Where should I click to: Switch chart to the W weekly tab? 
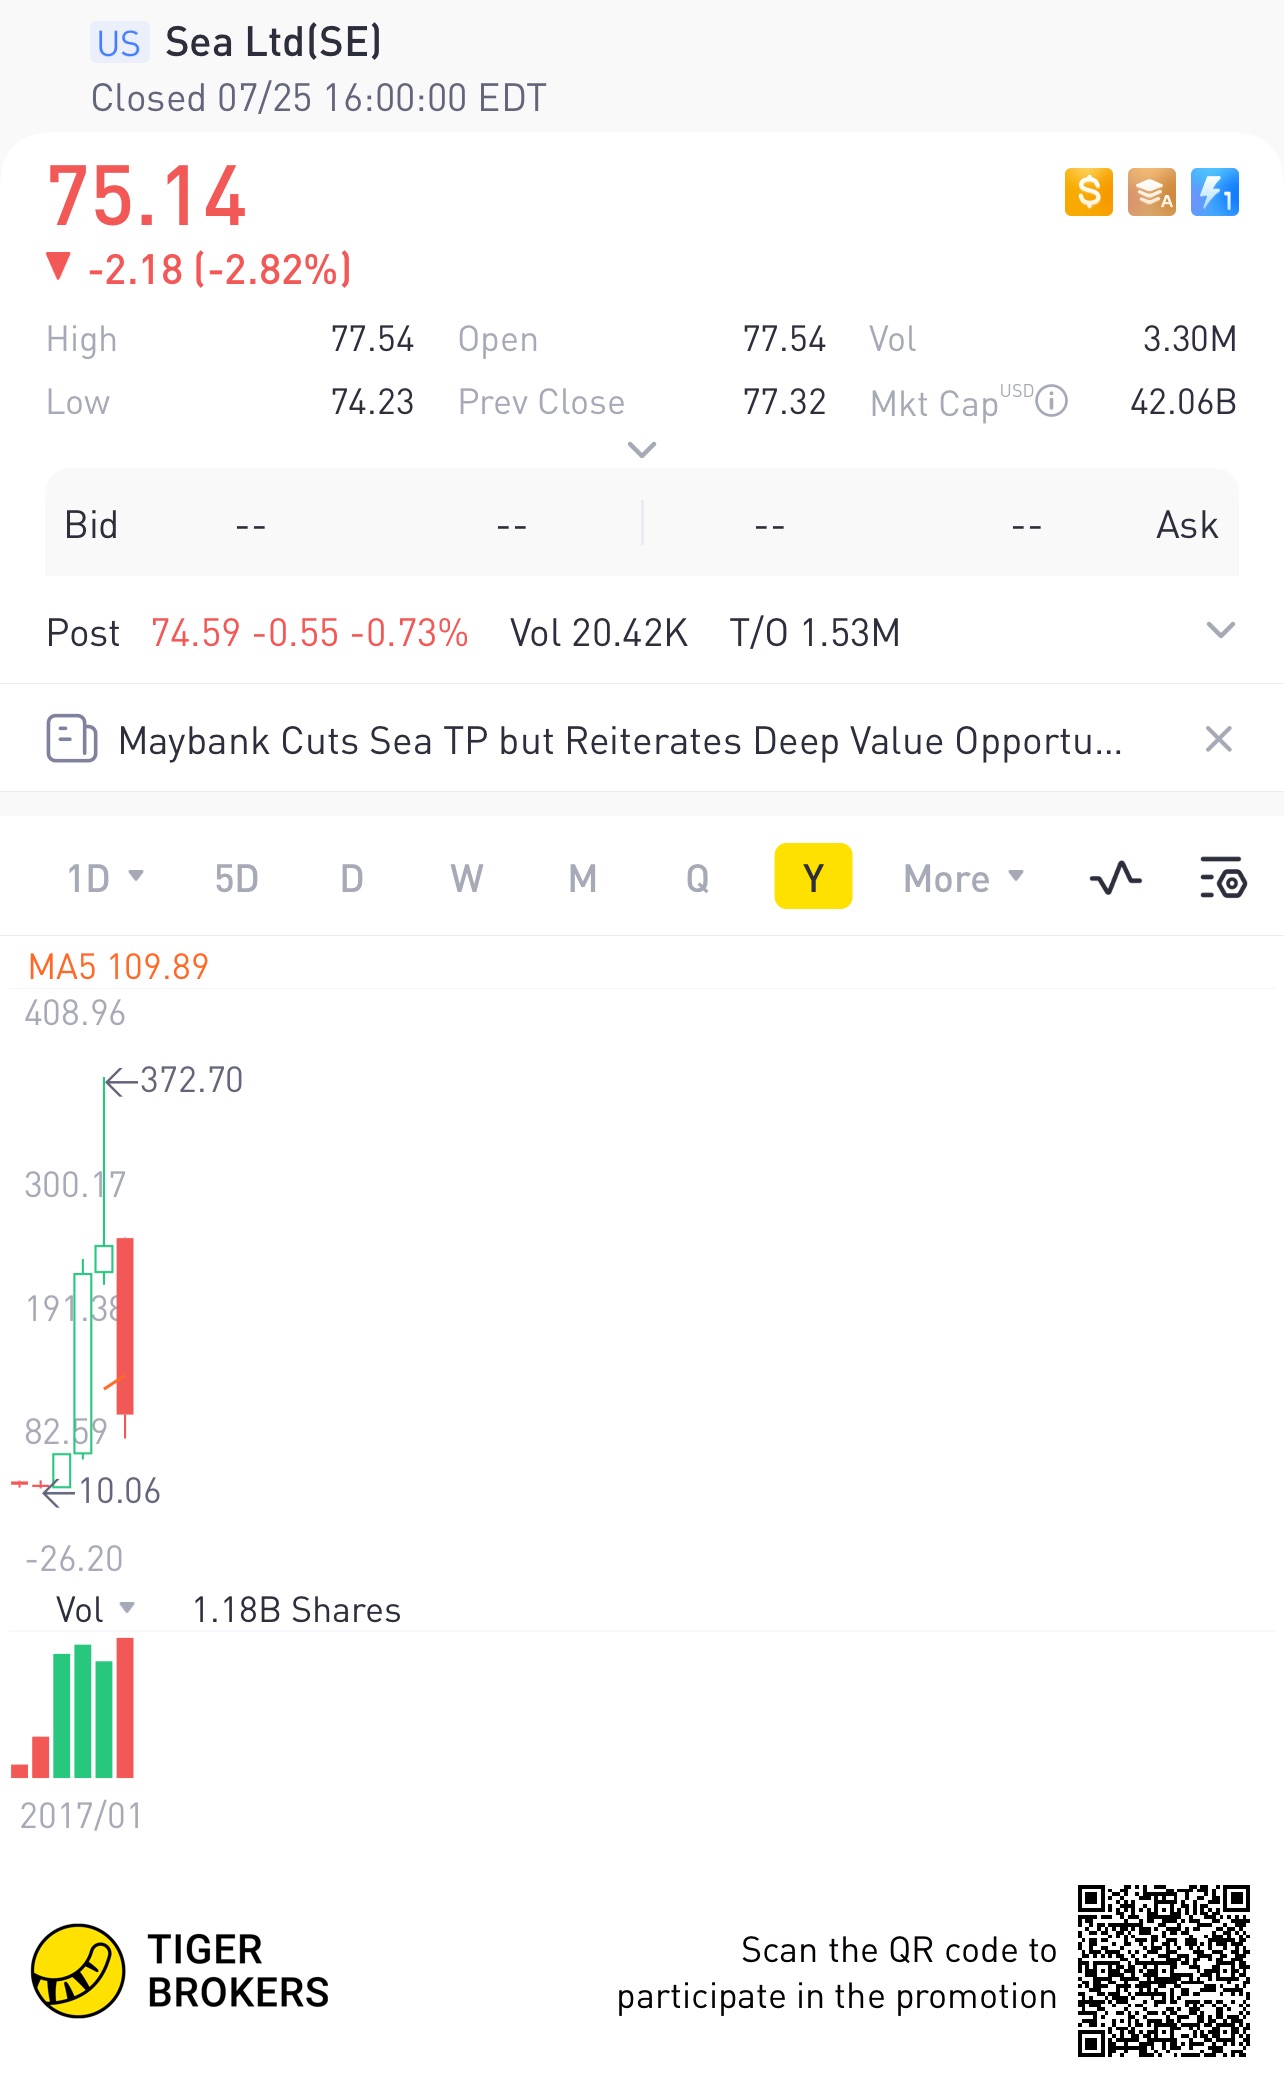click(467, 879)
